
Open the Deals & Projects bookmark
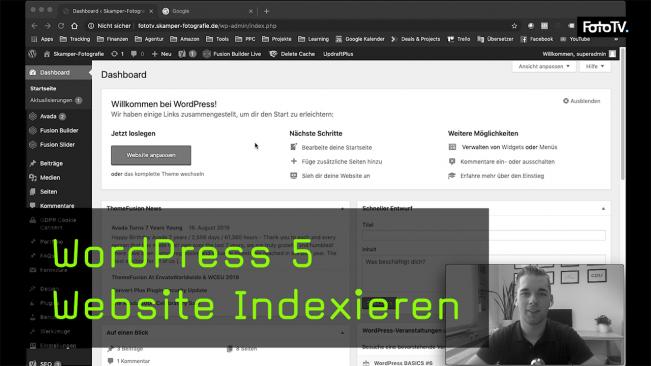point(416,39)
